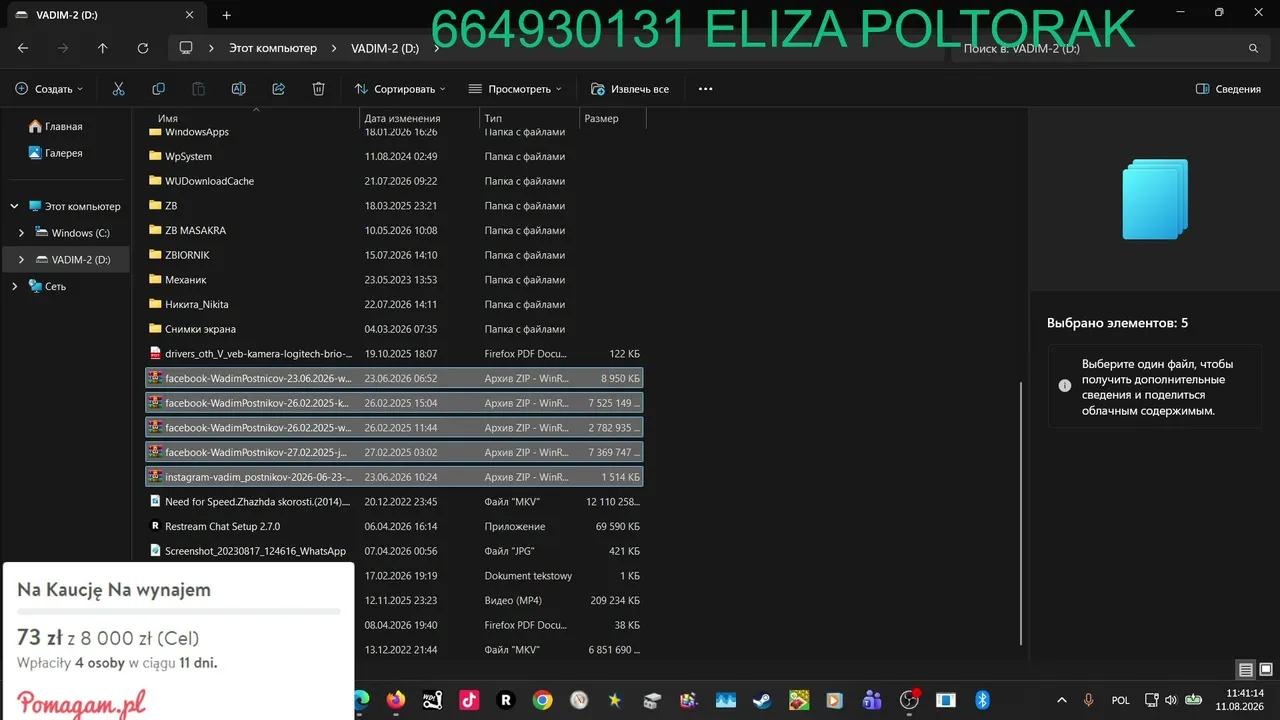The height and width of the screenshot is (720, 1280).
Task: Open Microsoft Edge from the taskbar
Action: (x=360, y=700)
